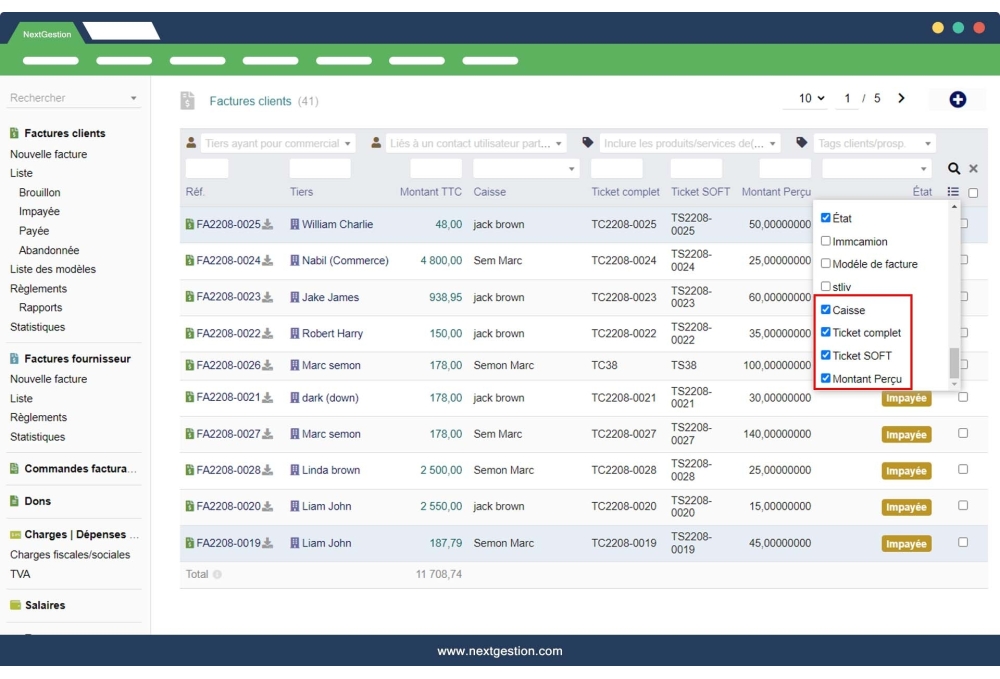Download PDF icon next to FA2208-0025
The width and height of the screenshot is (1000, 679).
pos(268,224)
